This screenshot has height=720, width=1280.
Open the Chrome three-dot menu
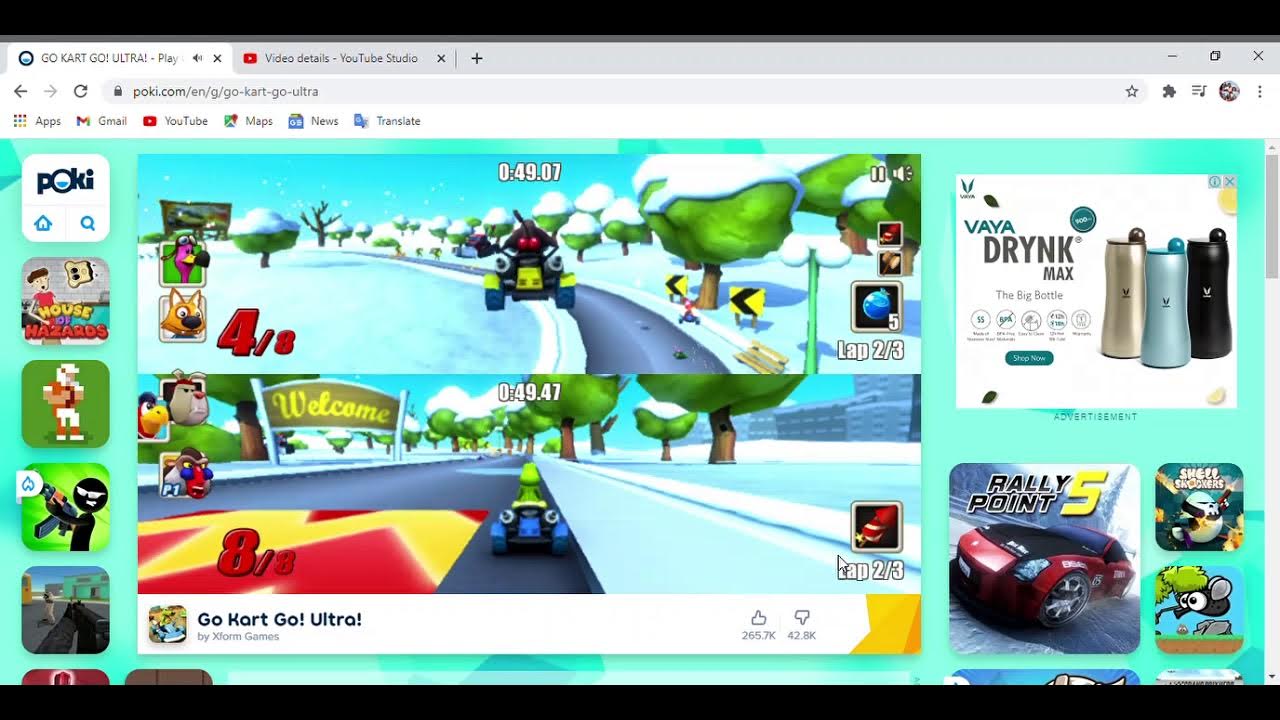[1259, 91]
